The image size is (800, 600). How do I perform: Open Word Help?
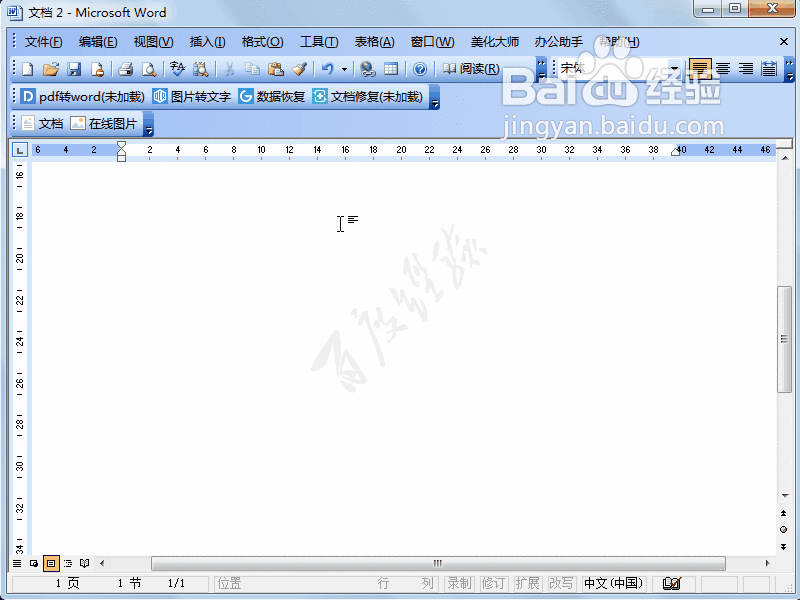tap(420, 69)
